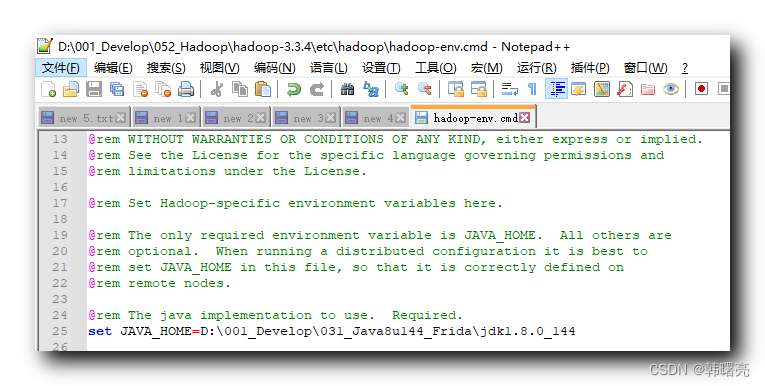Redo edit with gray arrow icon
This screenshot has width=765, height=386.
pos(317,89)
